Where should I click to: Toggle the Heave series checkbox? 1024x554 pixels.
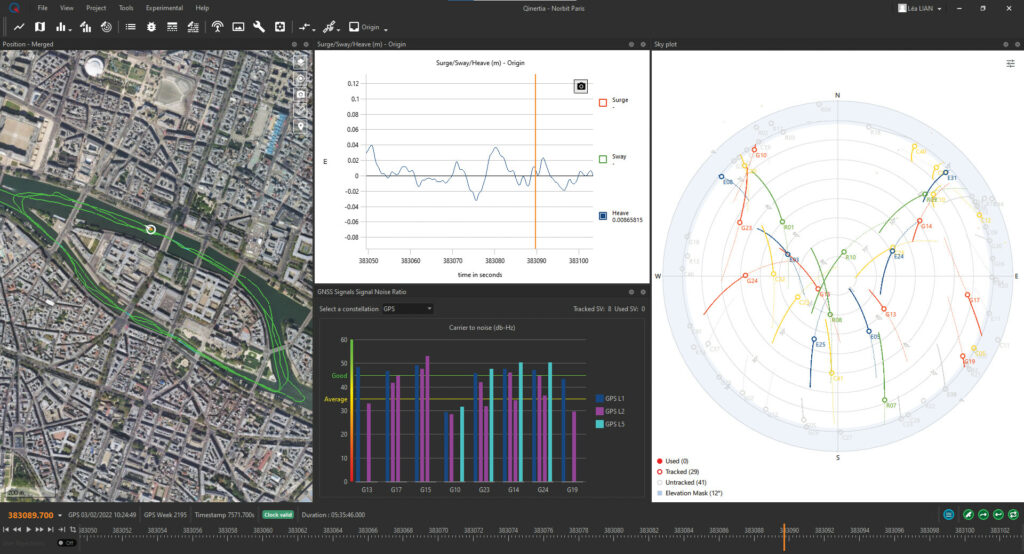tap(603, 216)
